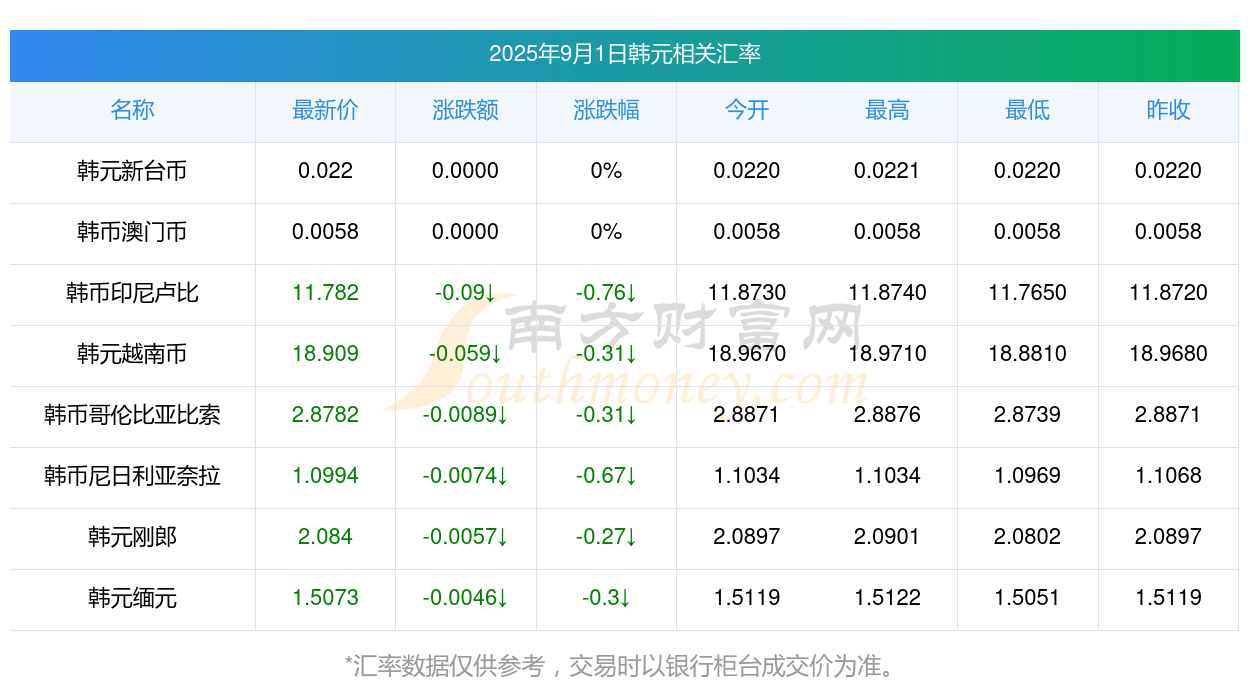Select the 涨跌额 column header

coord(466,110)
